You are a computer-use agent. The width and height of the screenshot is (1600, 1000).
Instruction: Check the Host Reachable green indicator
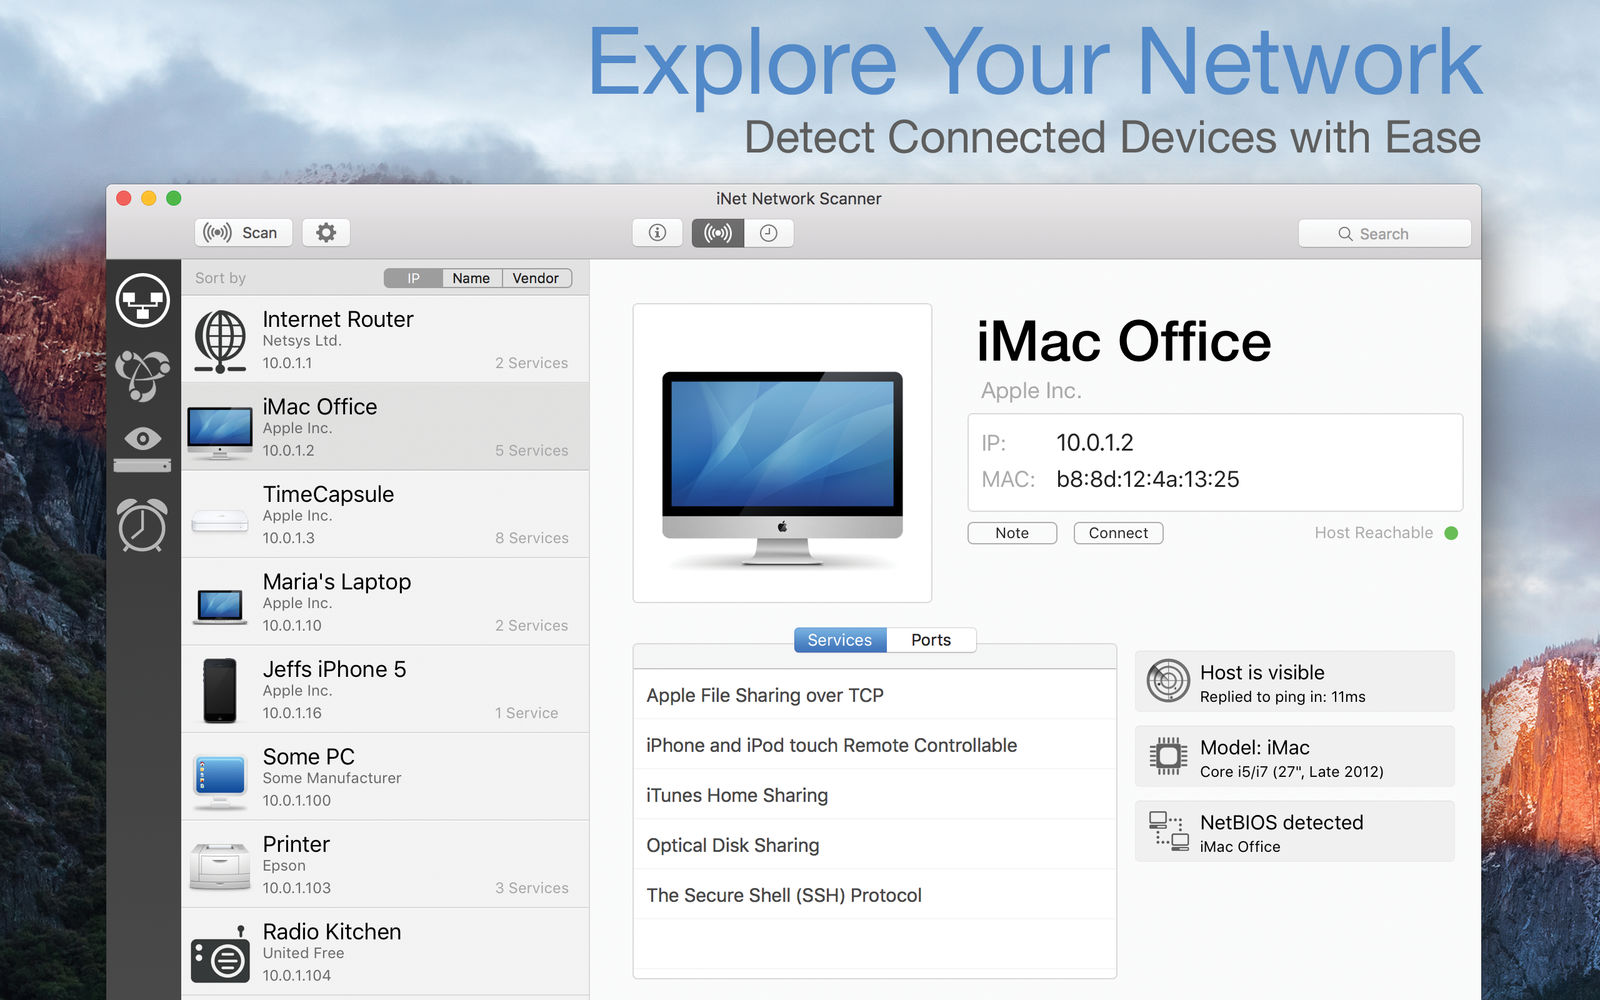[x=1452, y=533]
